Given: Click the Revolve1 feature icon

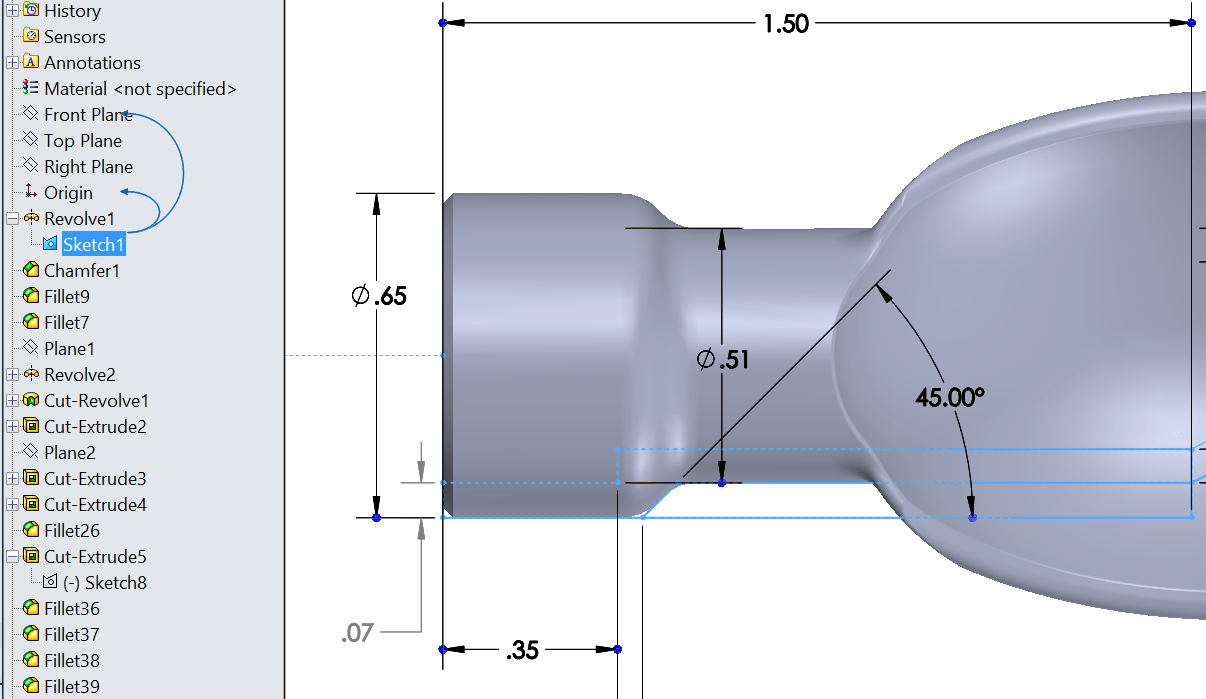Looking at the screenshot, I should point(30,218).
